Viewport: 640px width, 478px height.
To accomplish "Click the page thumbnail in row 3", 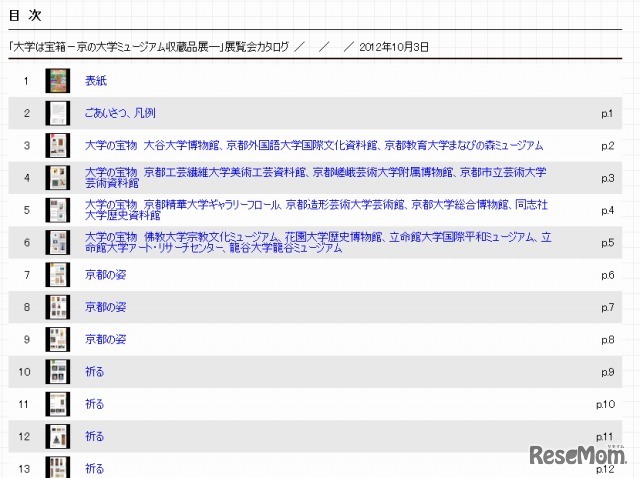I will click(58, 145).
